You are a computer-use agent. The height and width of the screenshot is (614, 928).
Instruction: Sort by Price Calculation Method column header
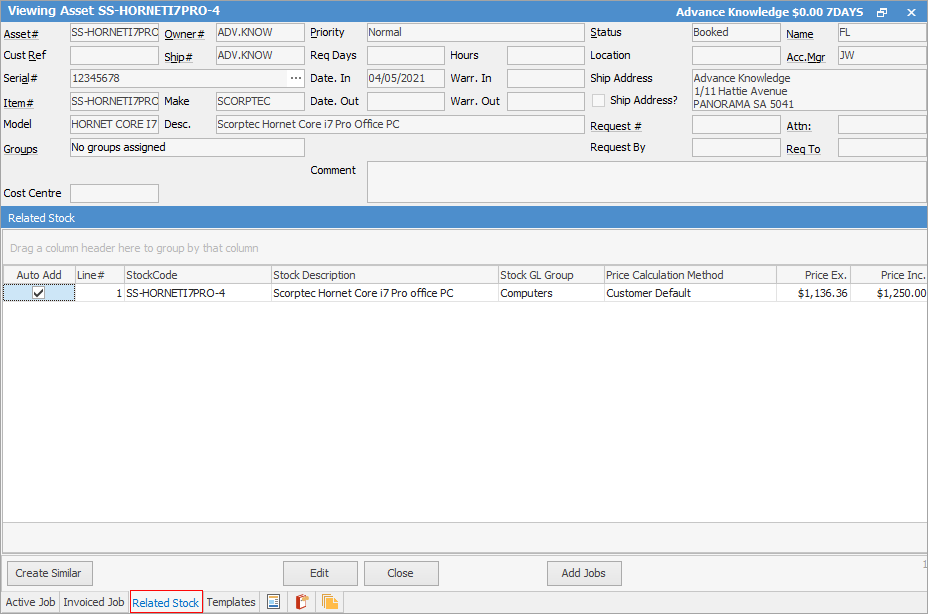point(690,275)
